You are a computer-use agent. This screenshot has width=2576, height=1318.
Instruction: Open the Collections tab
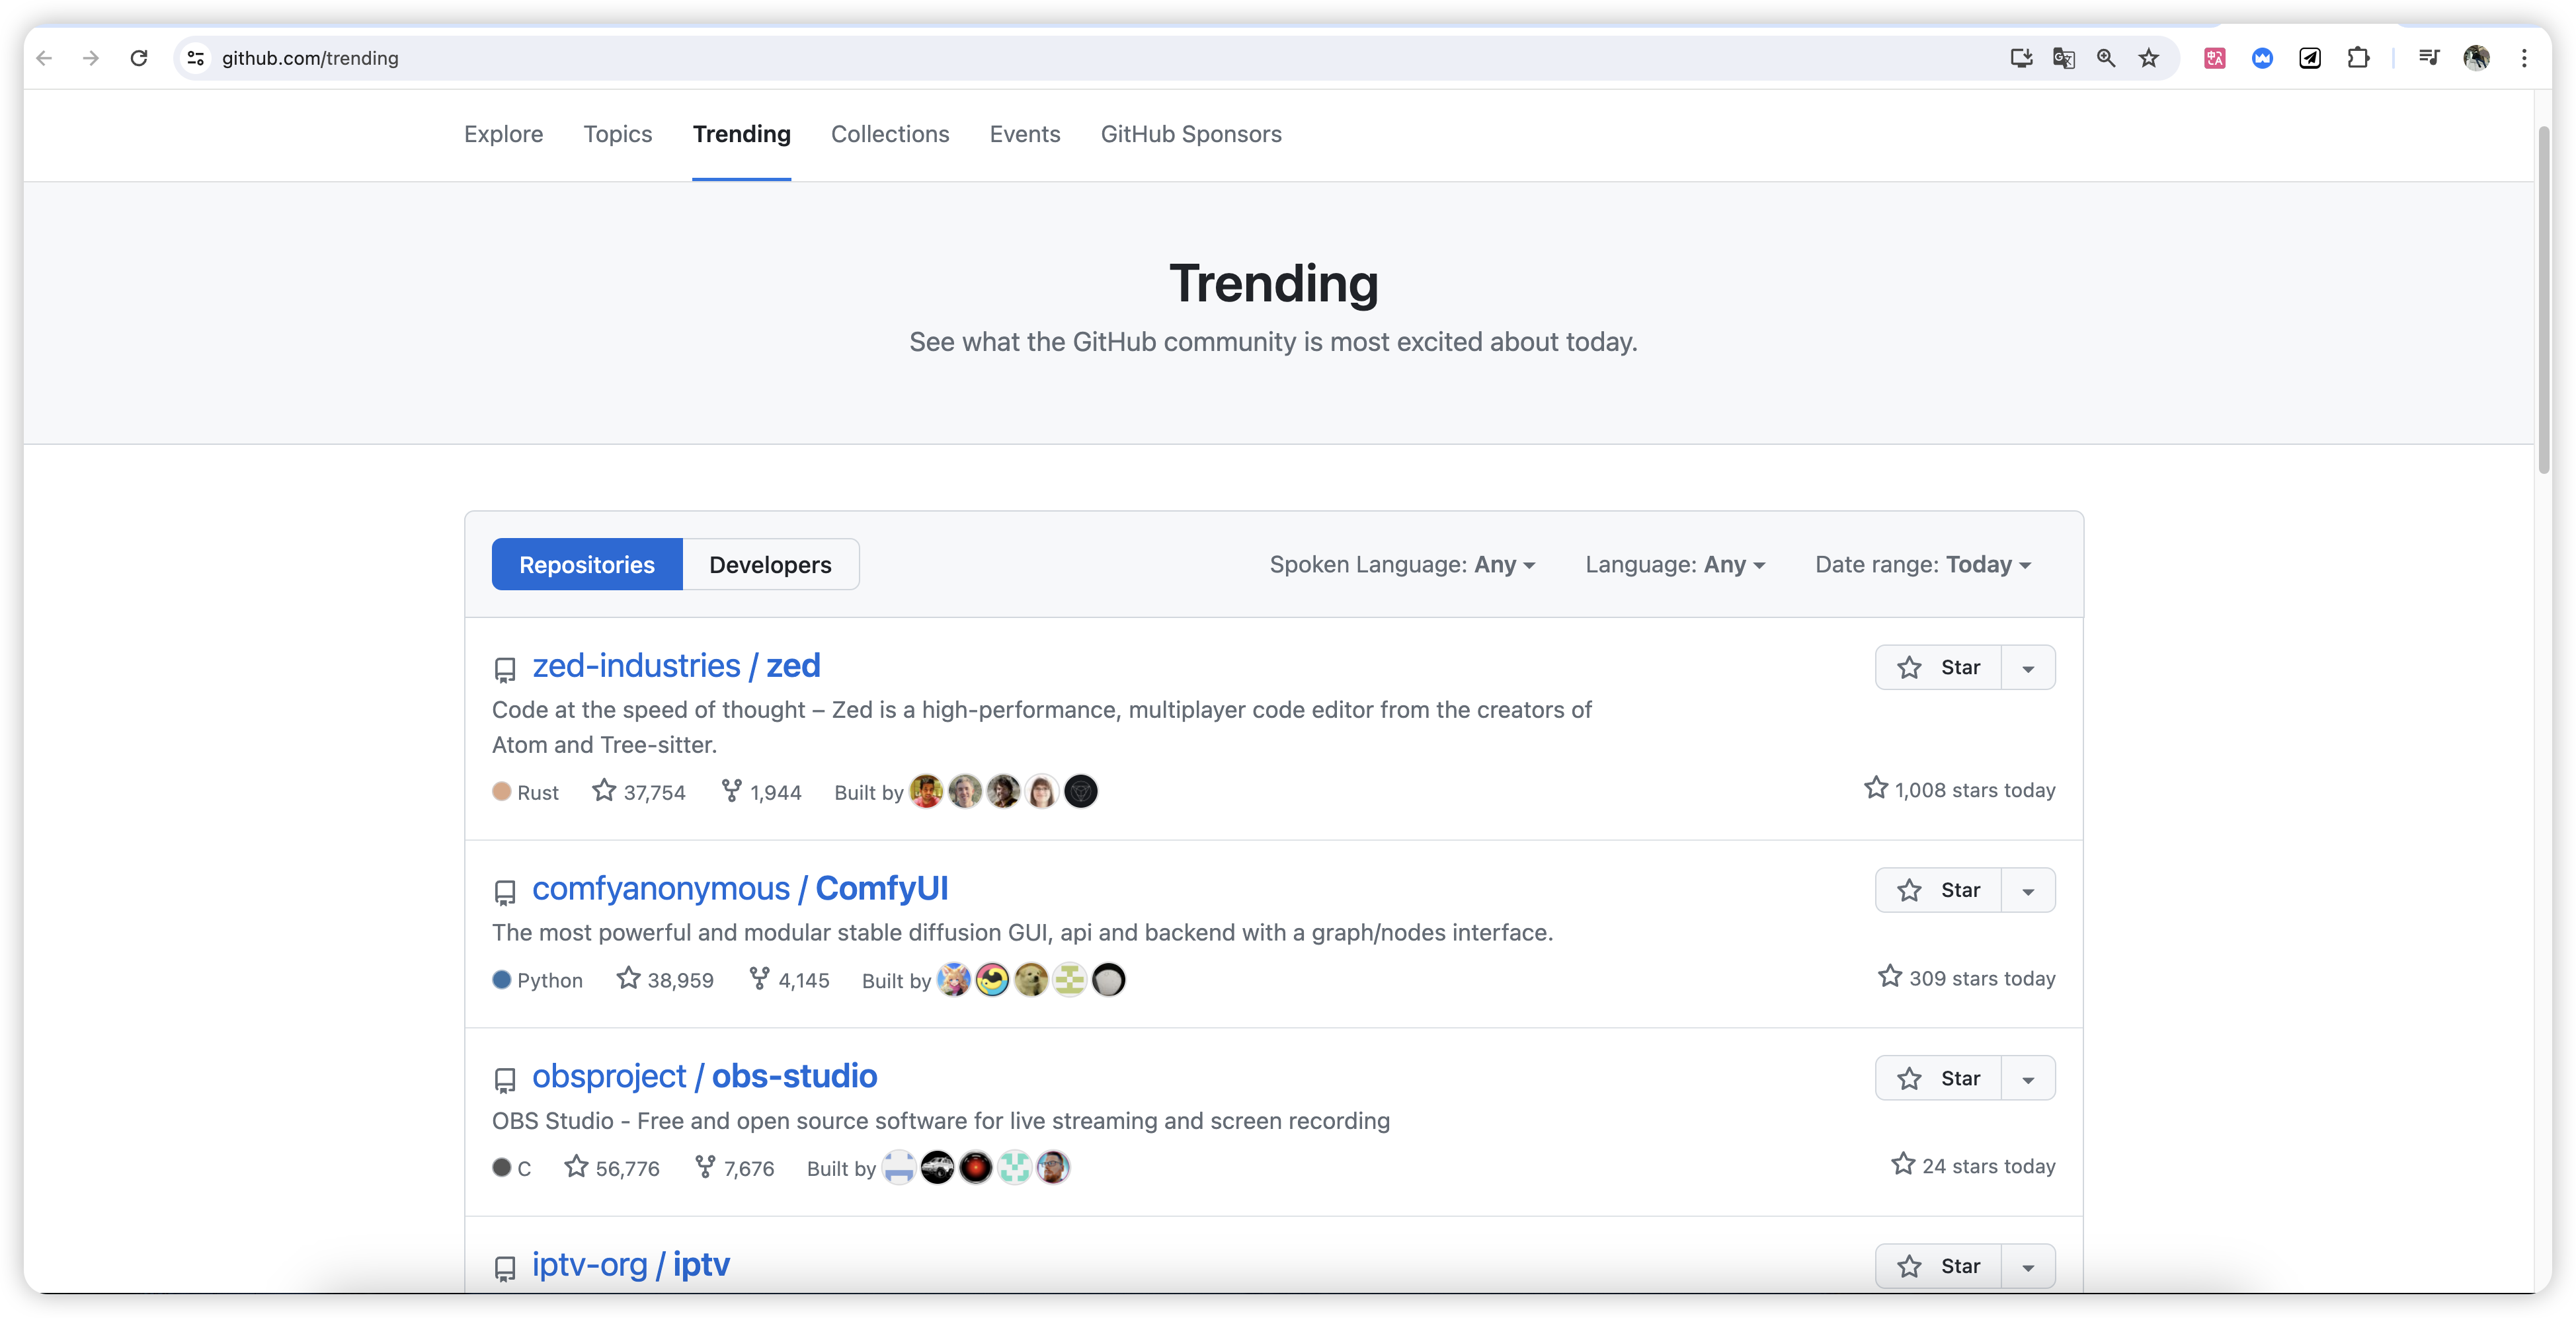890,134
